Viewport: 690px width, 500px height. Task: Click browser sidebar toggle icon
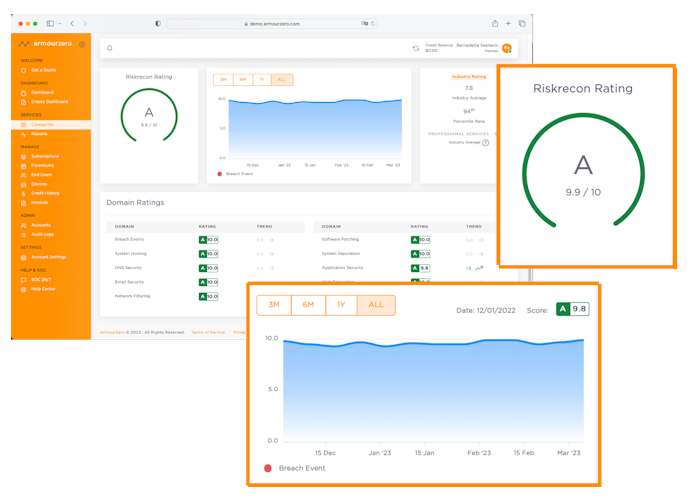click(50, 23)
